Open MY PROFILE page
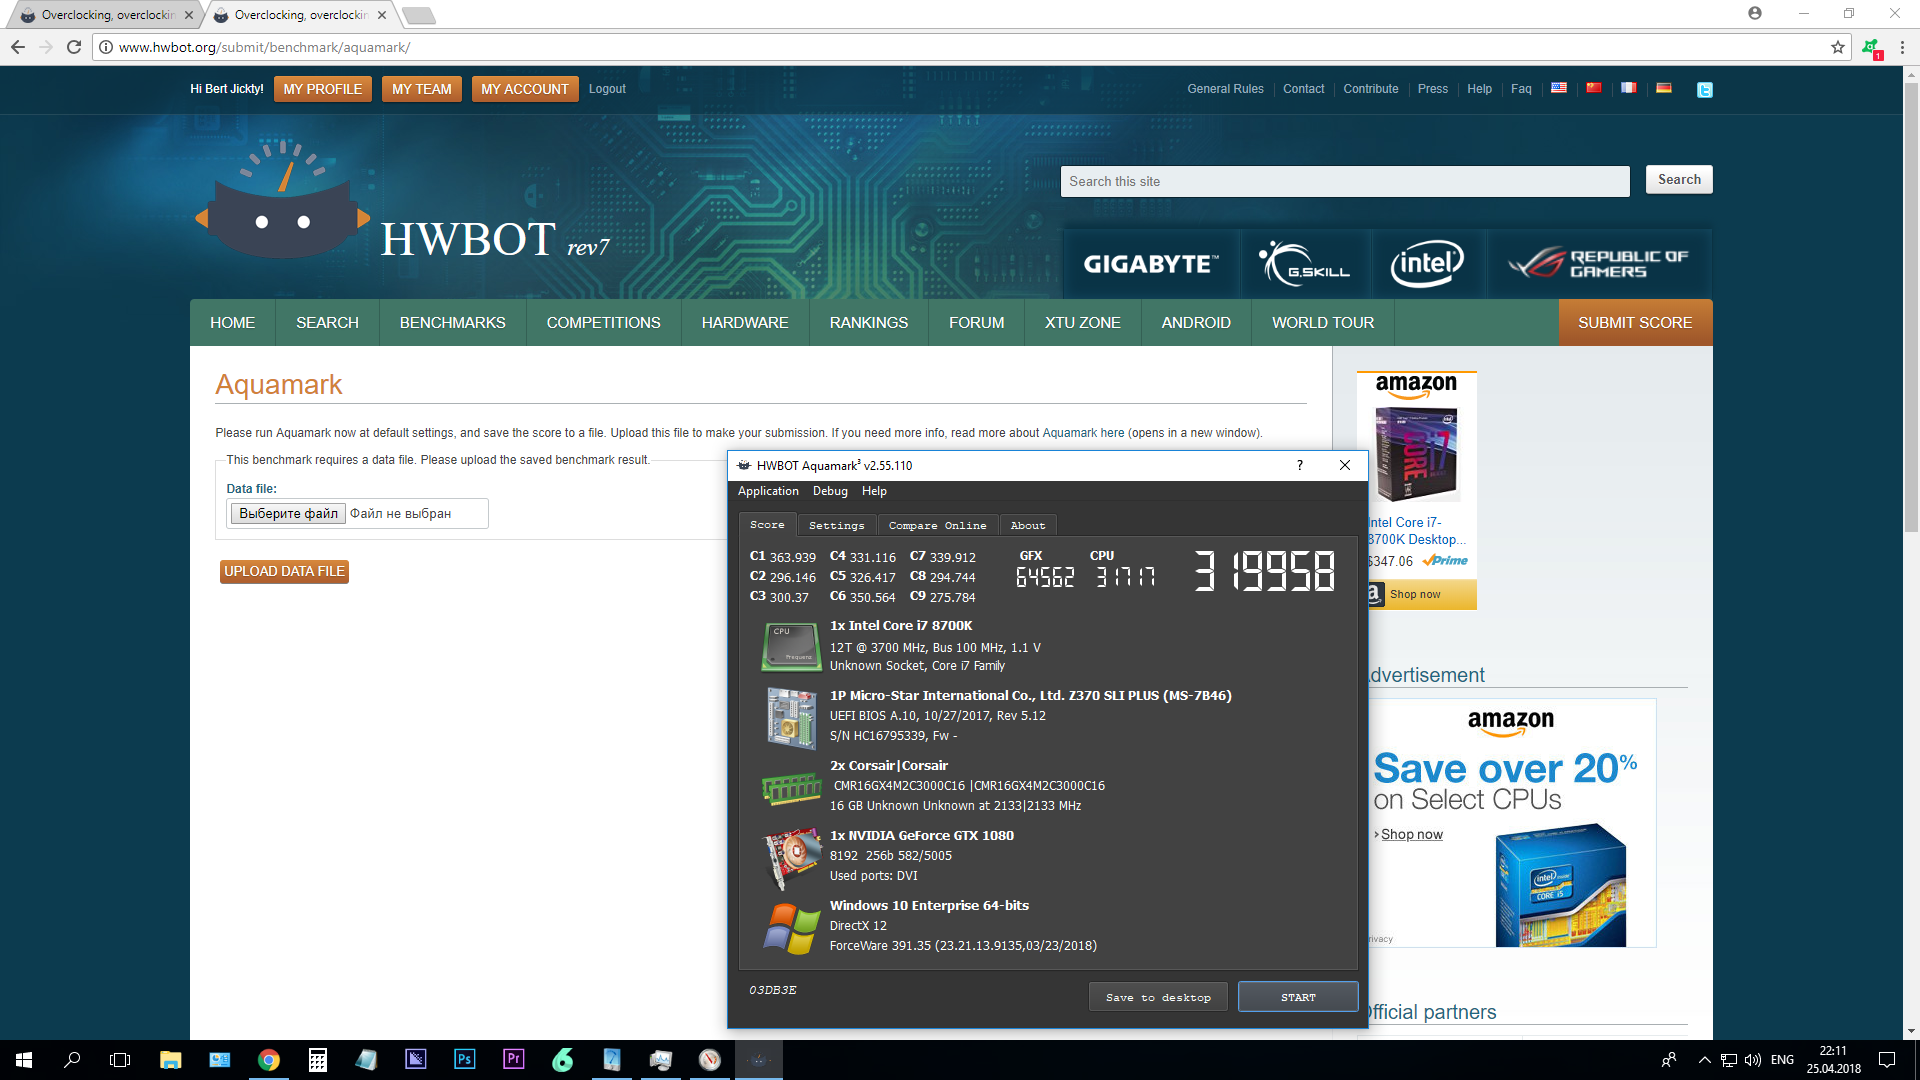 [x=322, y=89]
